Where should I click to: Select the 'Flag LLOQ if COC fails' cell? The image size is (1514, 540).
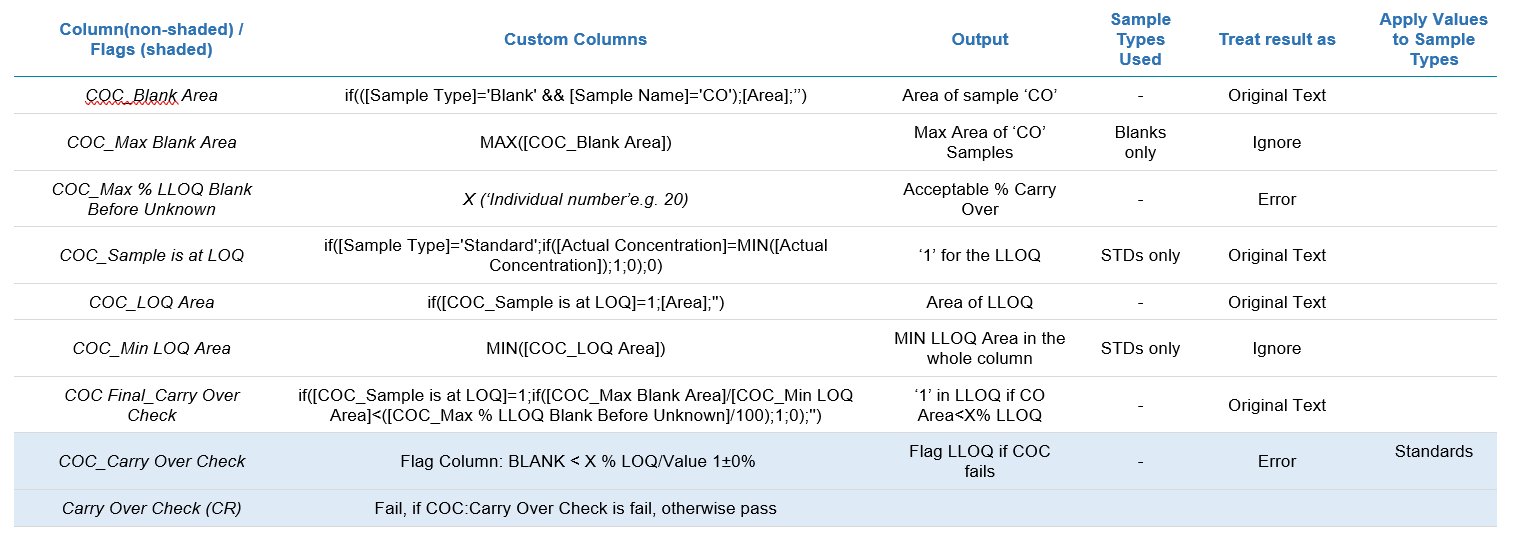tap(979, 461)
